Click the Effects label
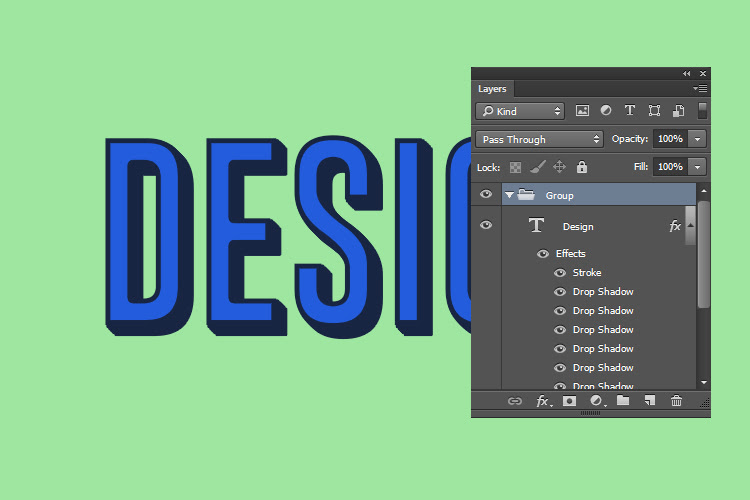This screenshot has width=750, height=500. [570, 254]
